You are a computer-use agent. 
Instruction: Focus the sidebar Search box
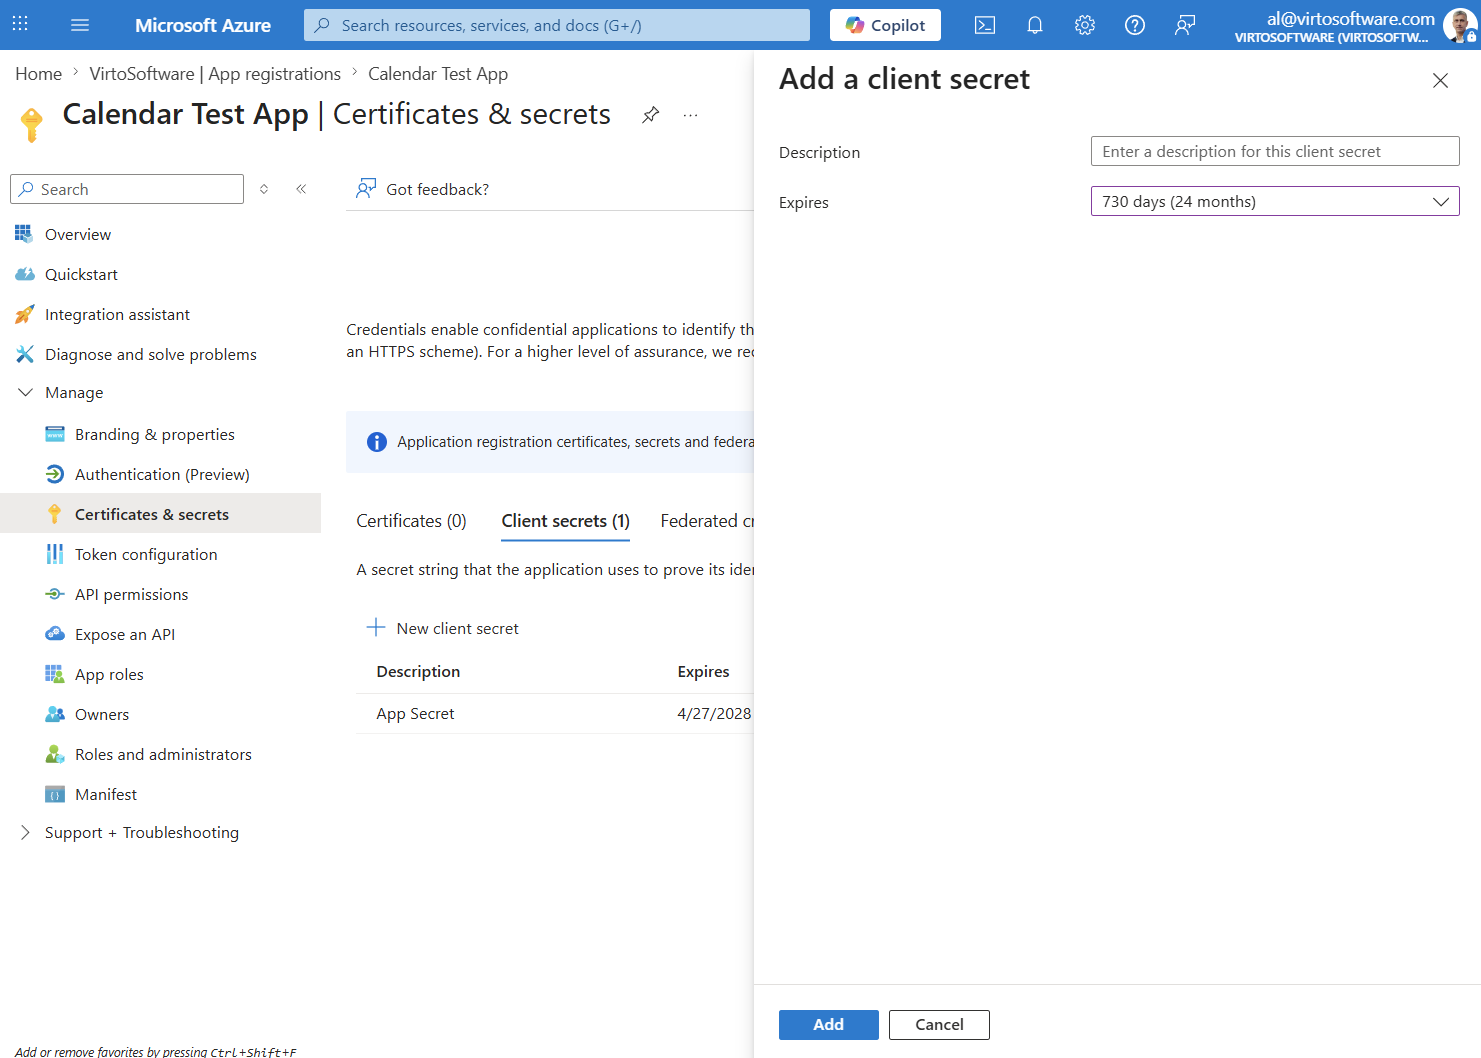point(127,189)
